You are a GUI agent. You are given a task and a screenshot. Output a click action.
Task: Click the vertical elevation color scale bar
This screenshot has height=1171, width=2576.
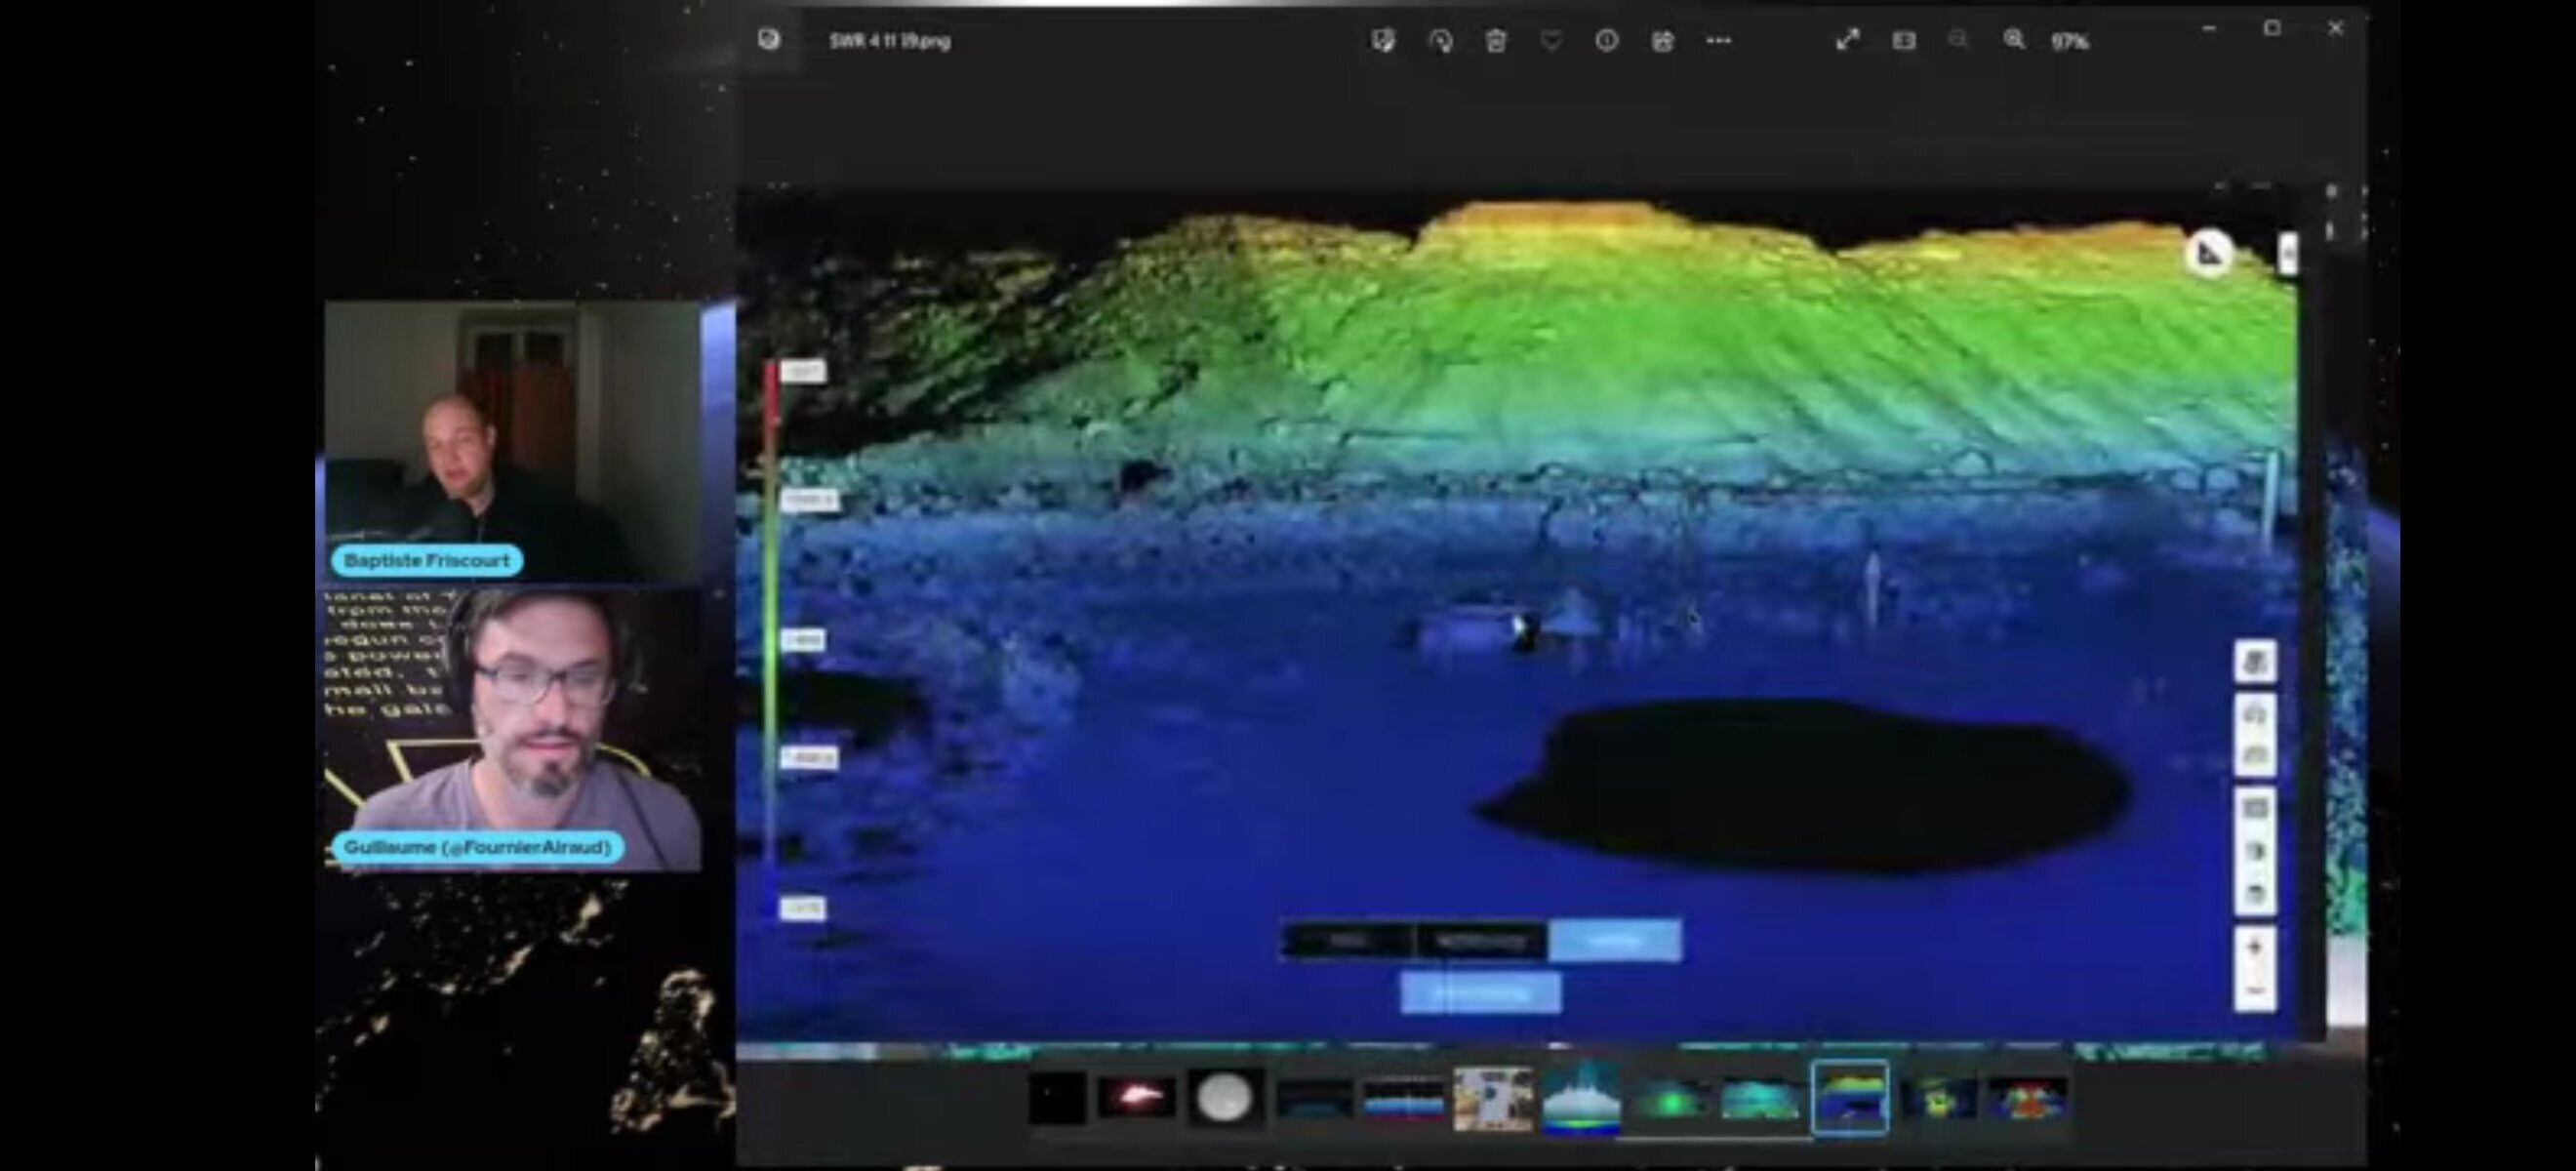771,640
